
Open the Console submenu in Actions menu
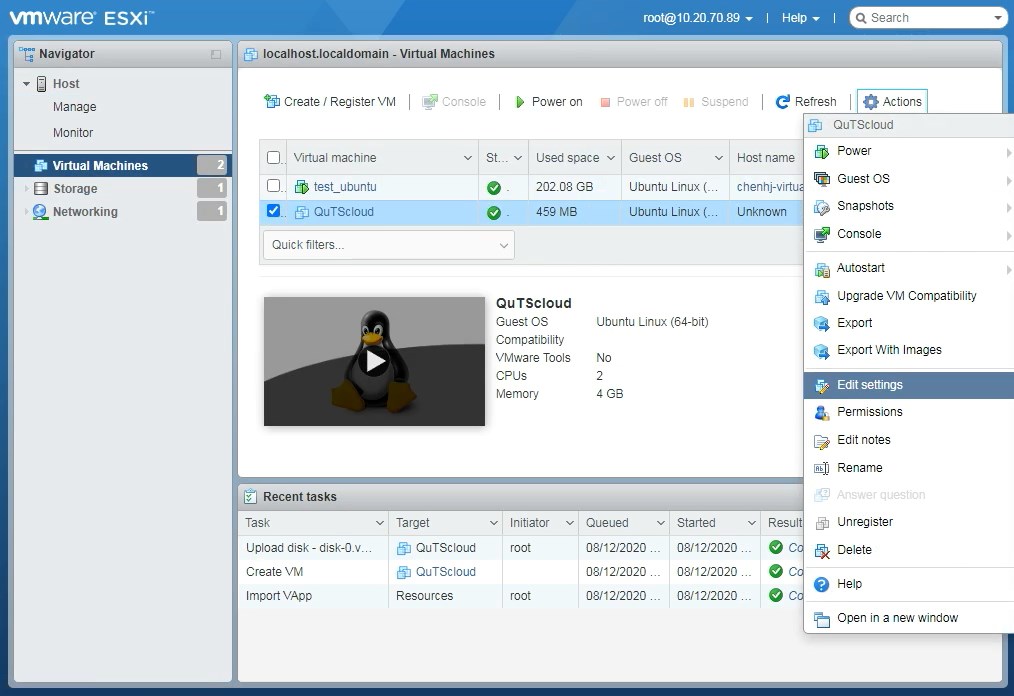pos(909,234)
